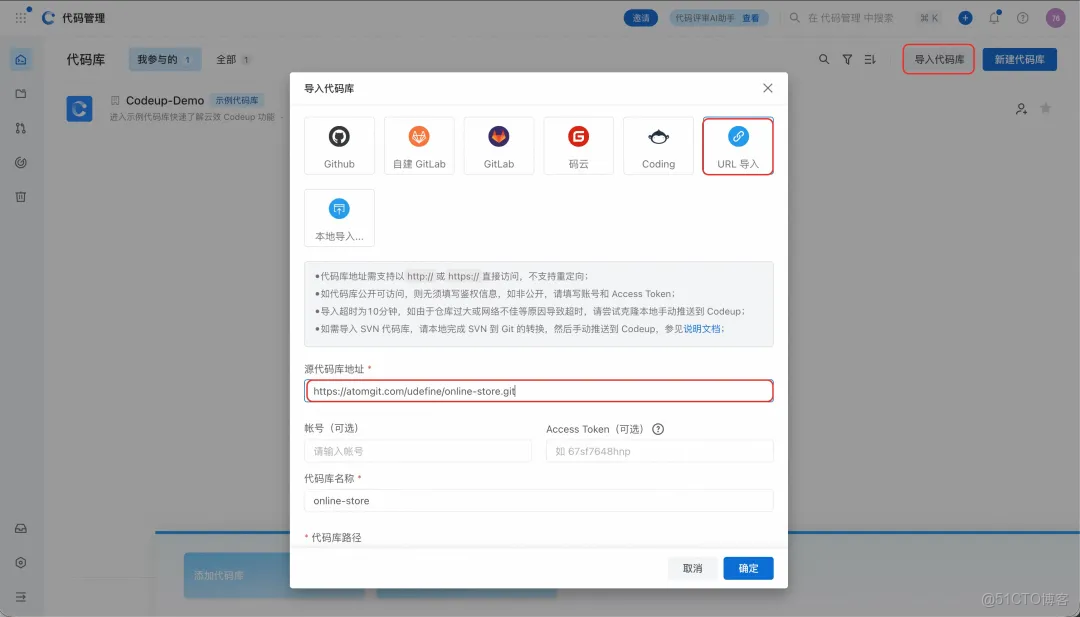Click the Codeup-Demo repository avatar icon
Image resolution: width=1080 pixels, height=617 pixels.
point(80,108)
